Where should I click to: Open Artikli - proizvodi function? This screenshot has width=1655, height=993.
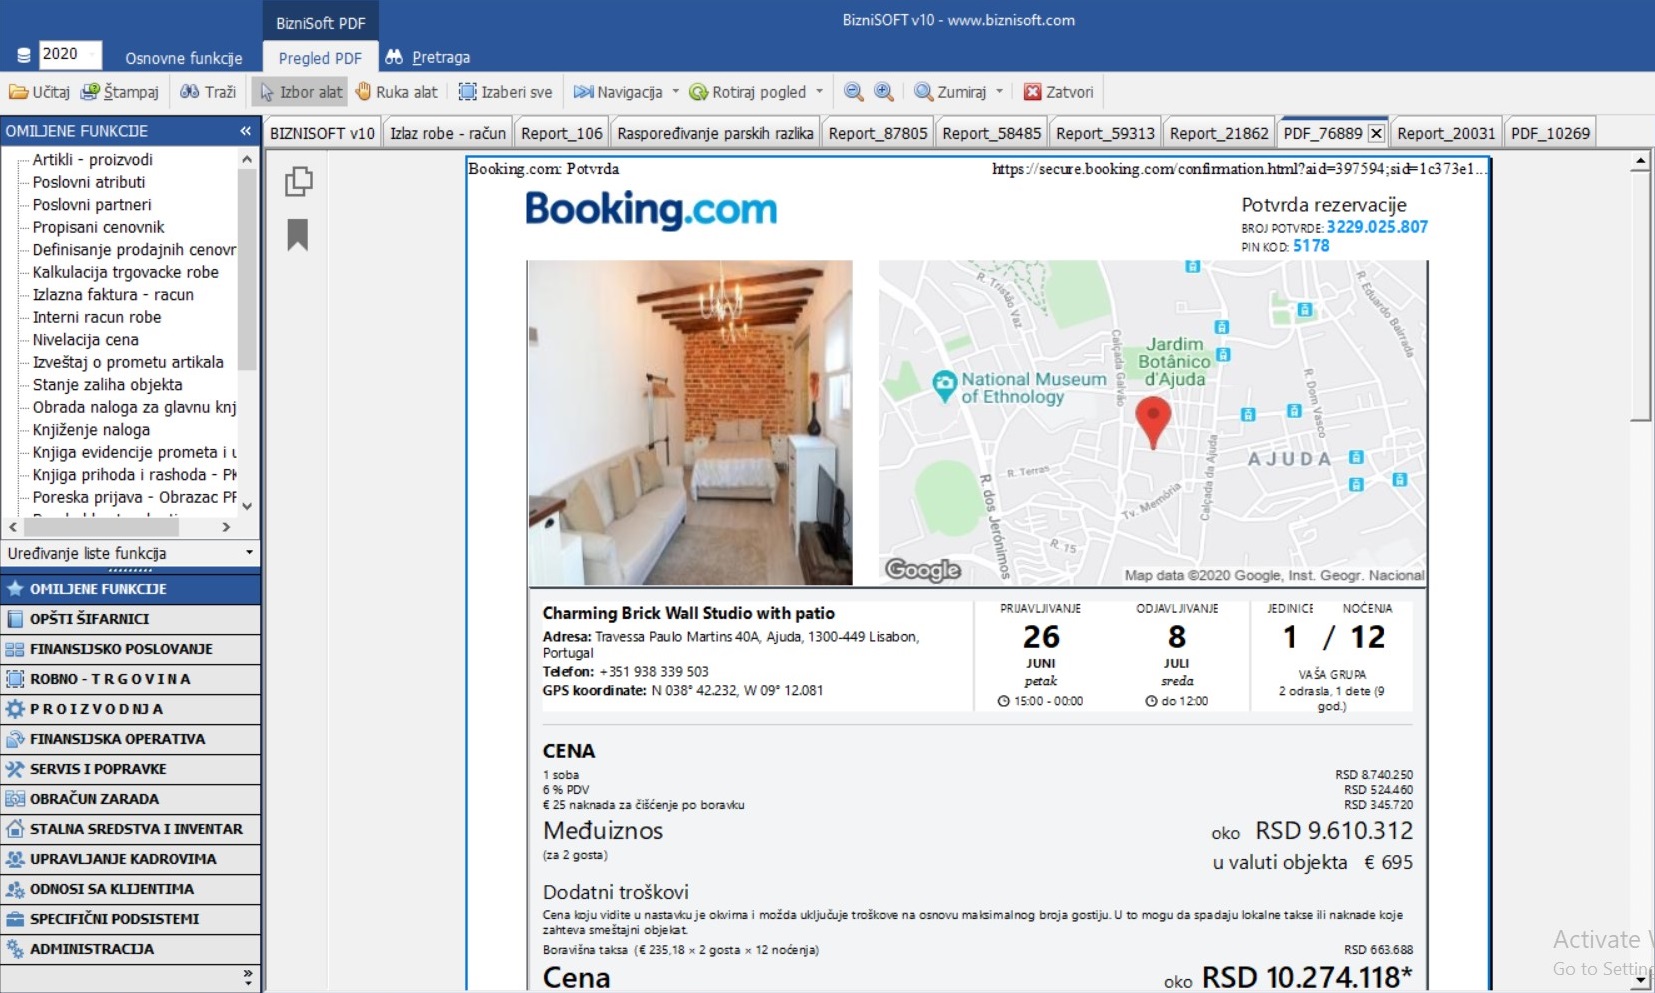click(93, 160)
